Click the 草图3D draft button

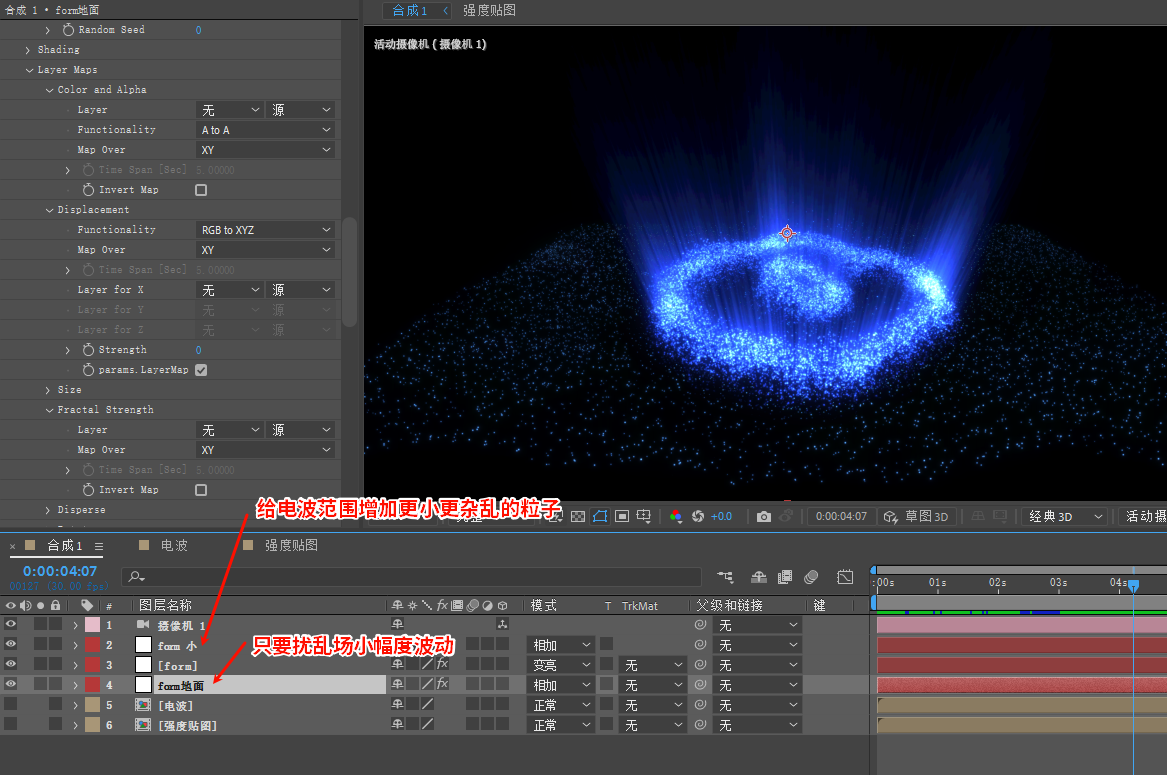click(916, 517)
